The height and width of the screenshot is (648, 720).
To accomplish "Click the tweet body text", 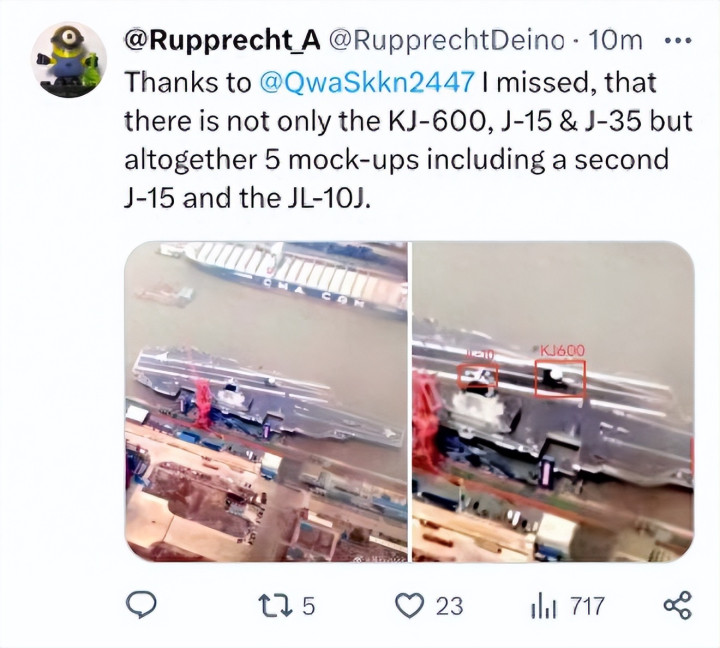I will point(408,141).
